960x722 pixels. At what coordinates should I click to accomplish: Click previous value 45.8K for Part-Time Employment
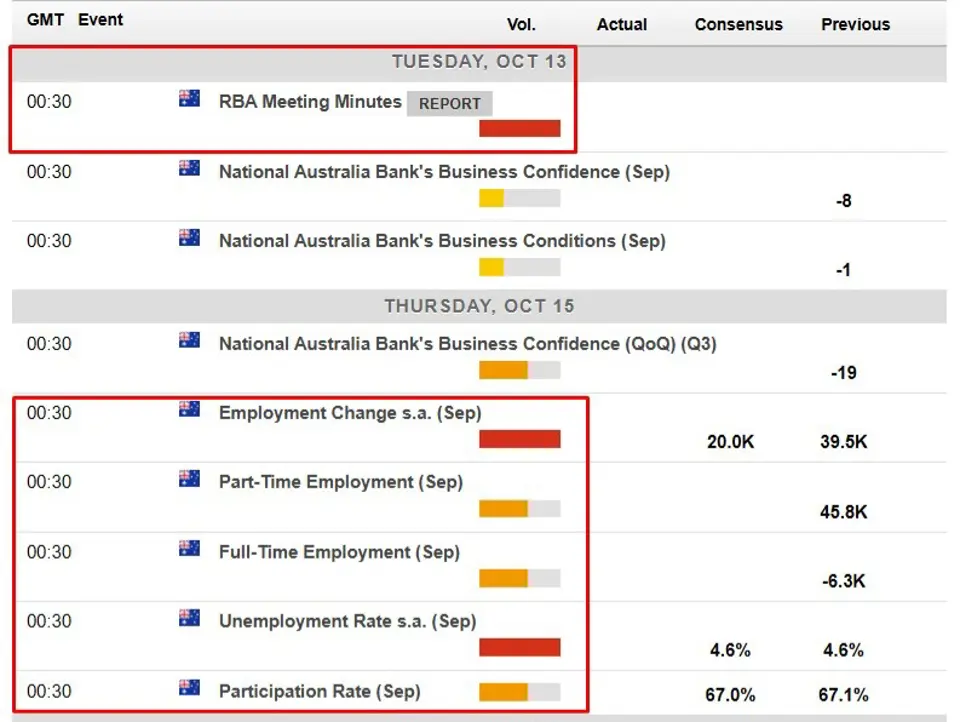pos(844,512)
